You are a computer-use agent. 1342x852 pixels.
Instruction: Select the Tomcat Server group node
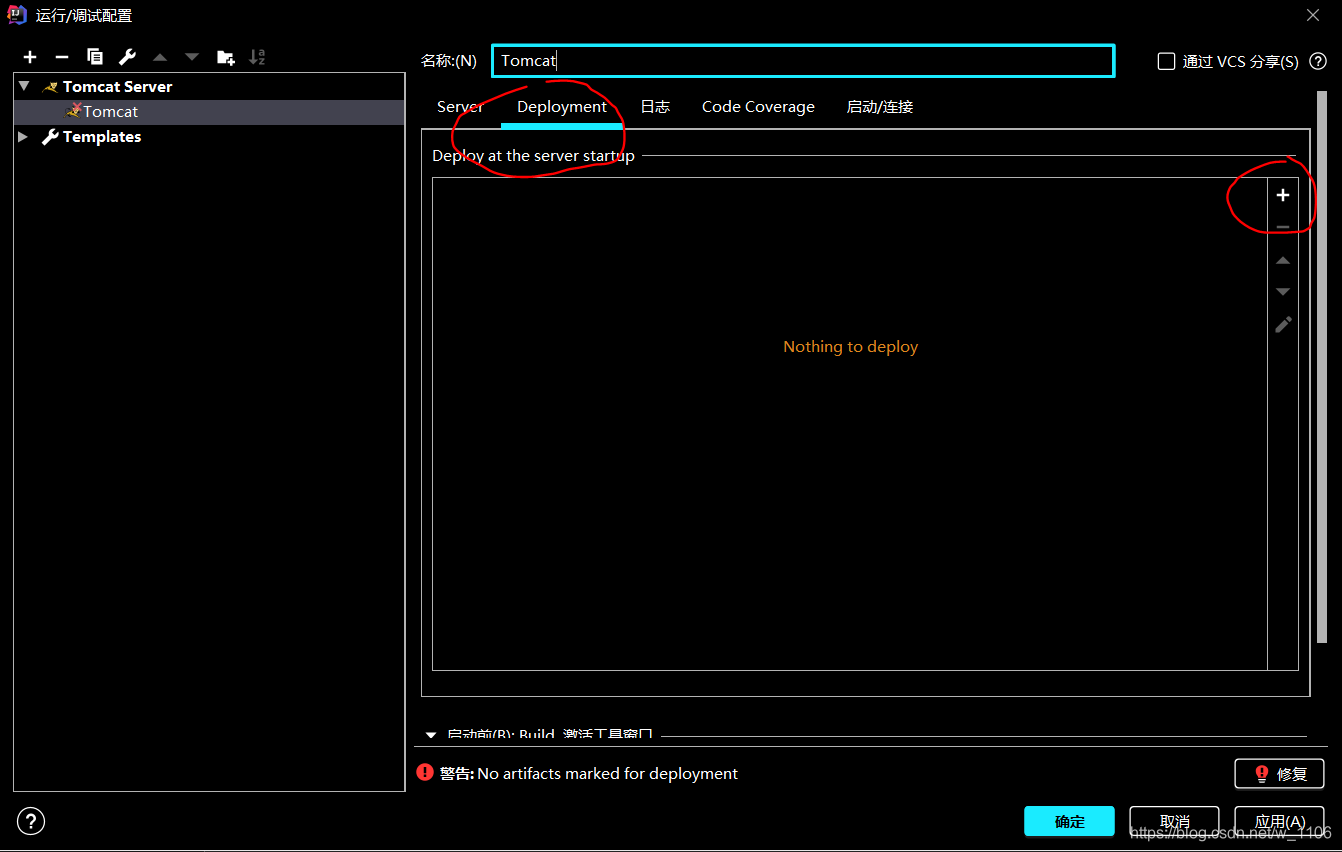point(117,86)
